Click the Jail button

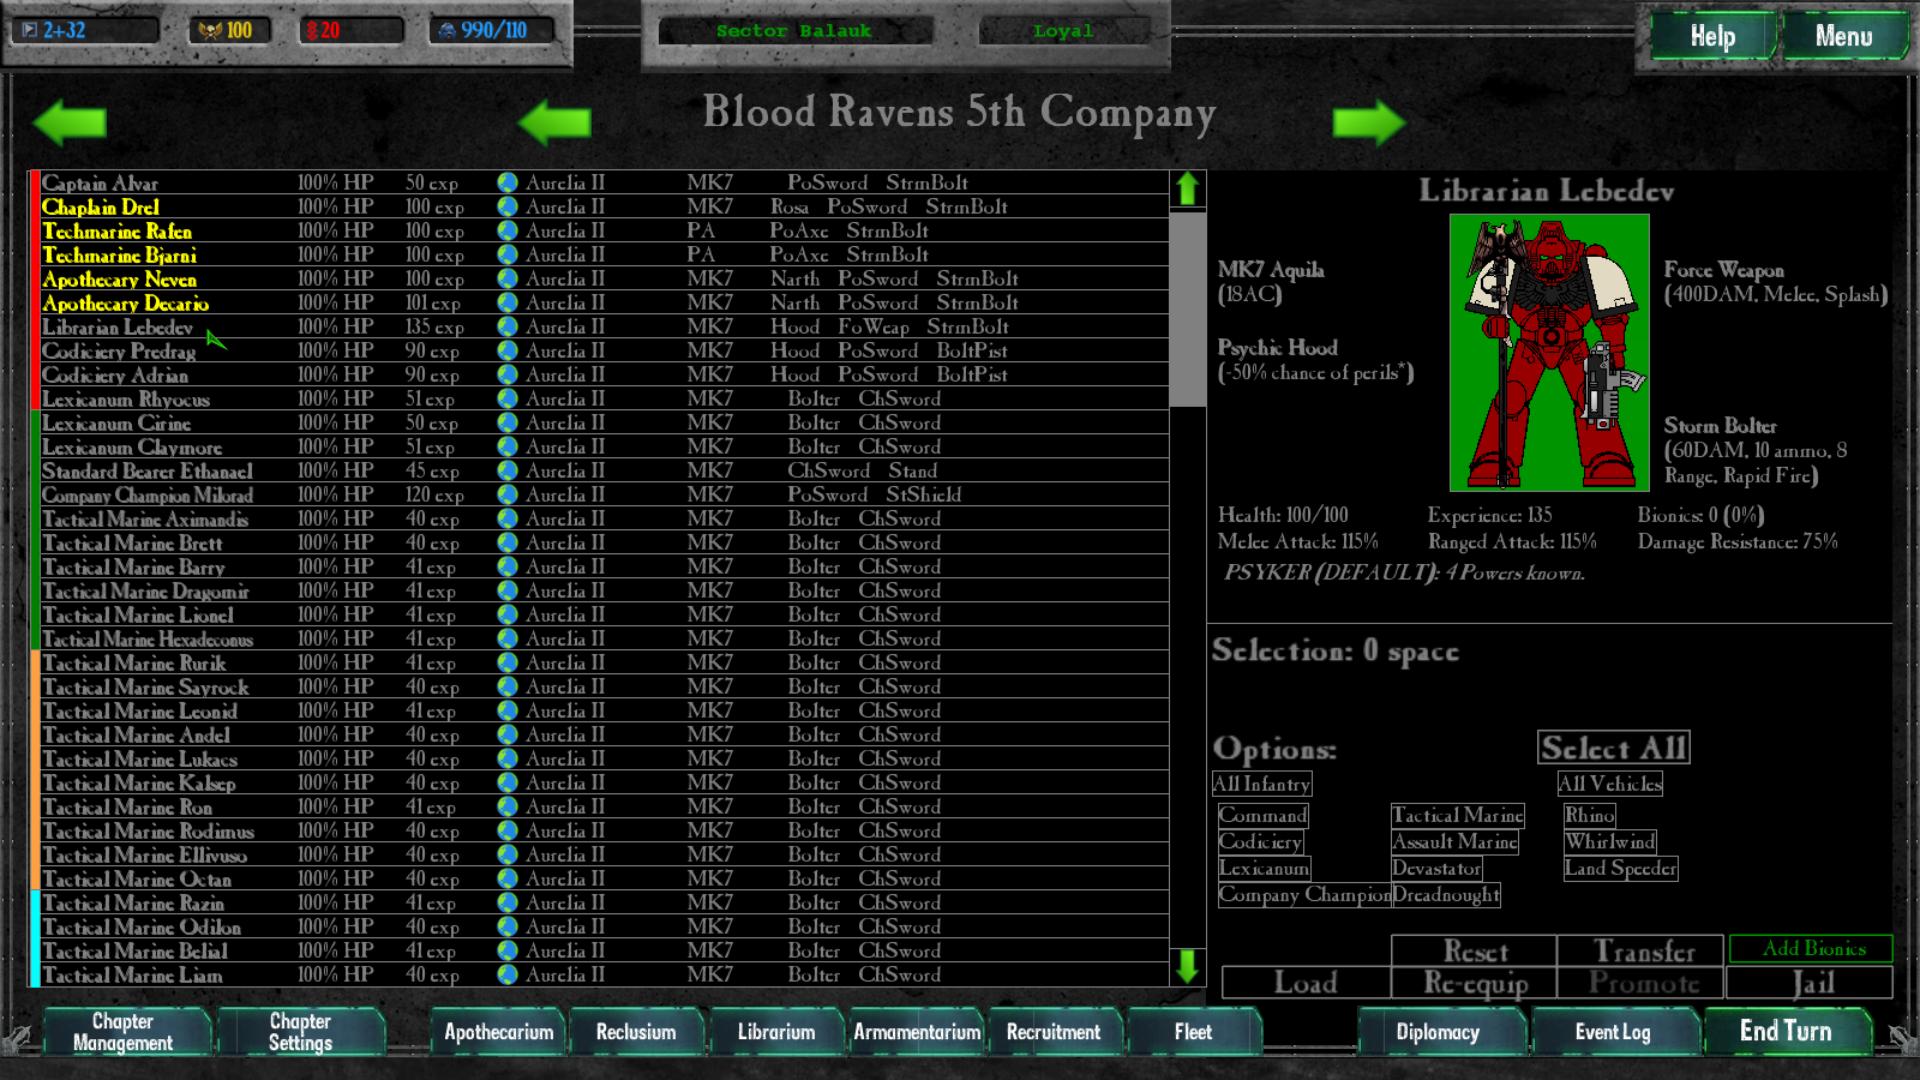pyautogui.click(x=1812, y=983)
